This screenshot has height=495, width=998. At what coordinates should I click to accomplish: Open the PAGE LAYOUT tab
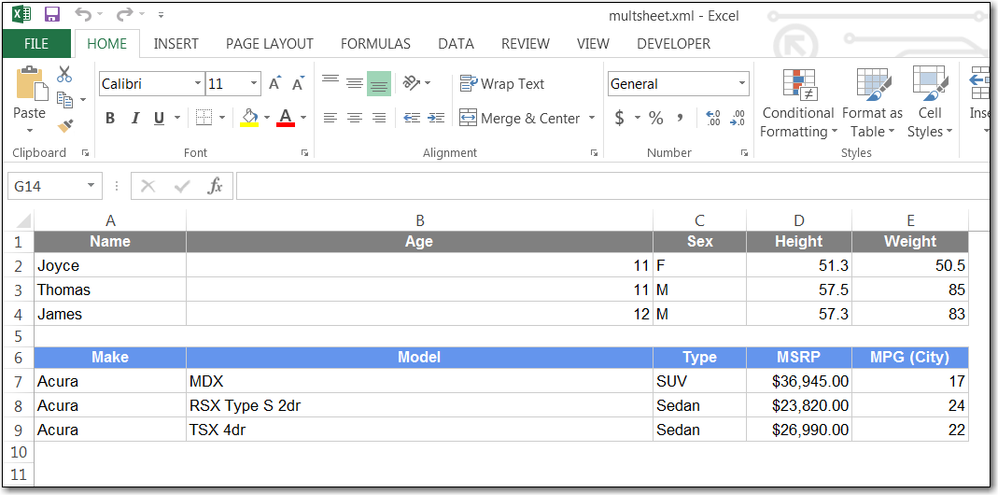click(x=269, y=44)
